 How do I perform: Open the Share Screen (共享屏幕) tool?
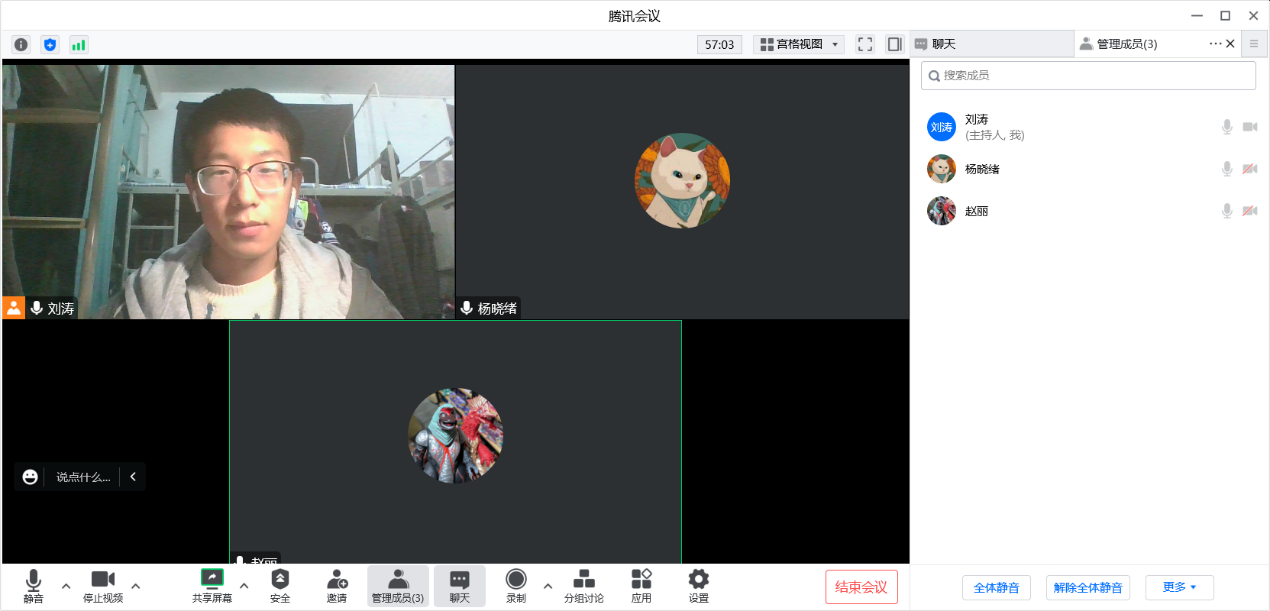click(x=212, y=585)
